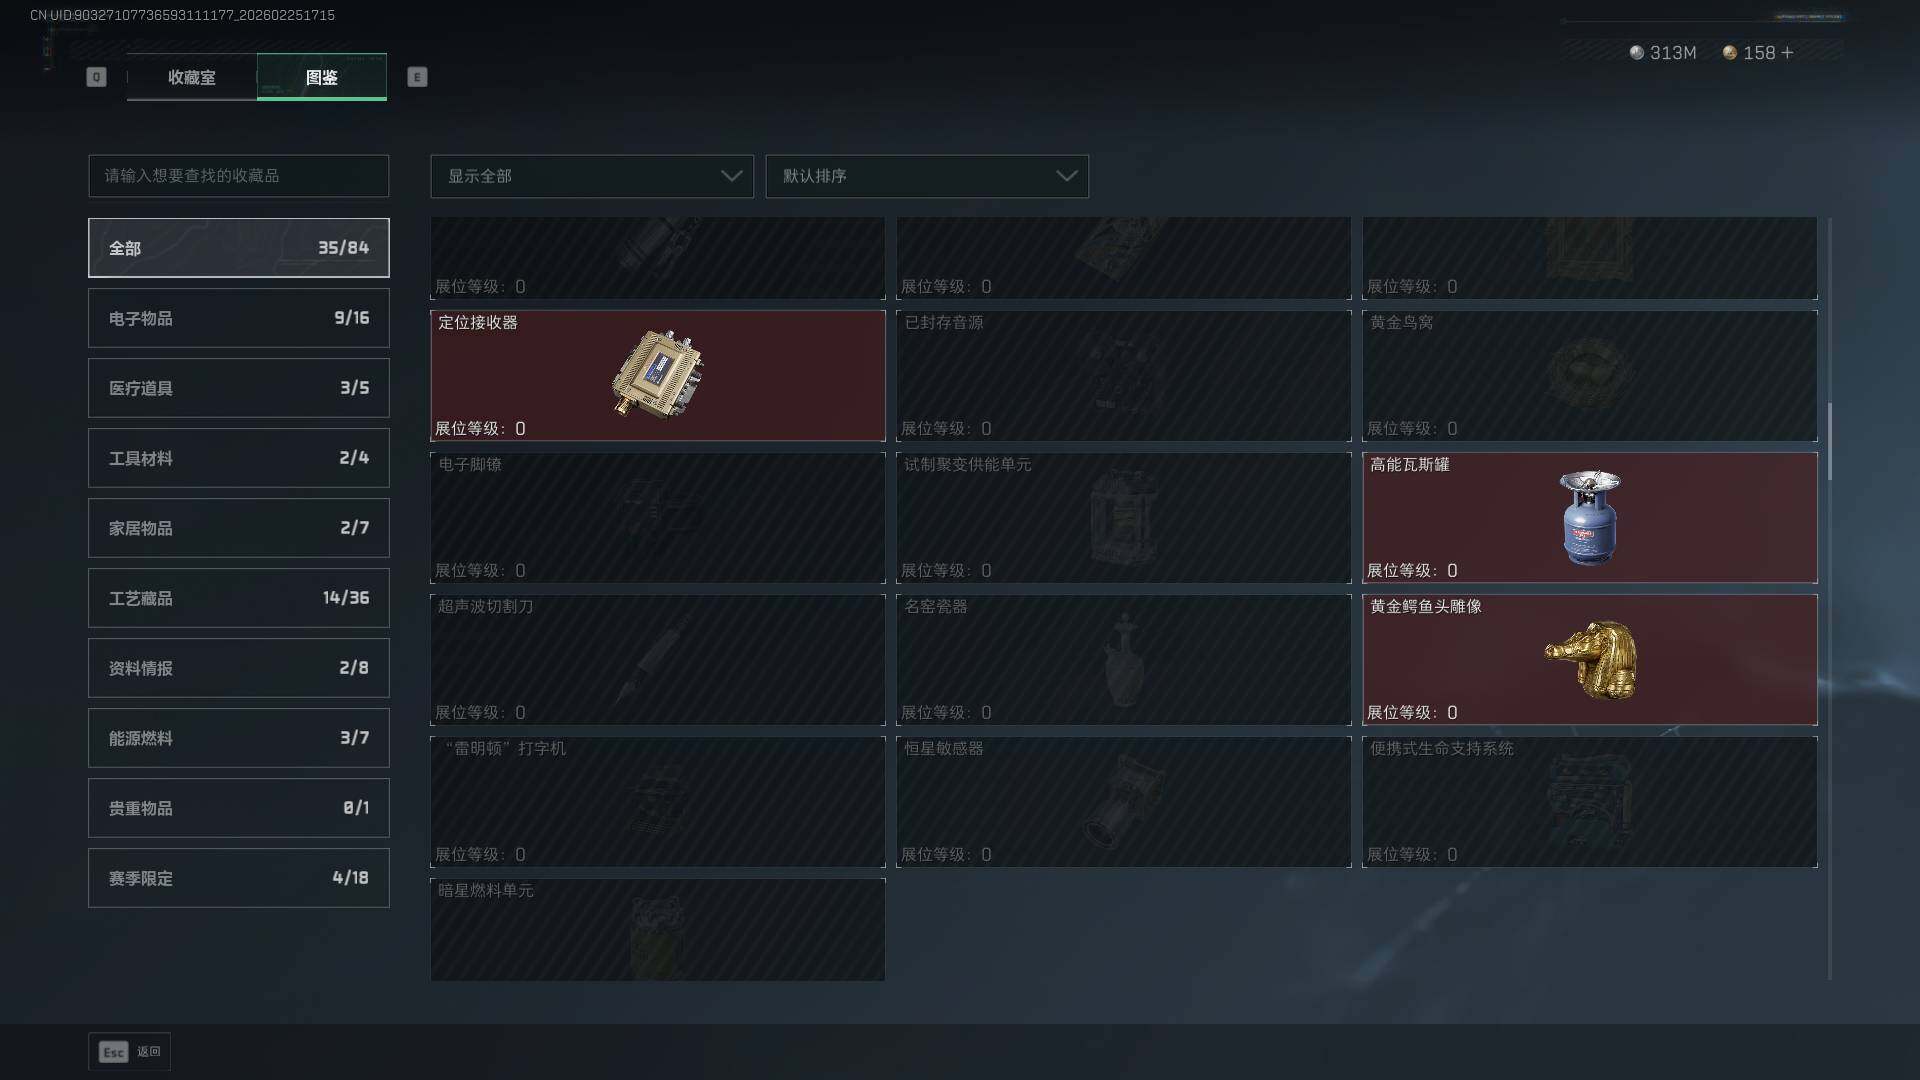
Task: Switch to the 收藏室 tab
Action: click(191, 77)
